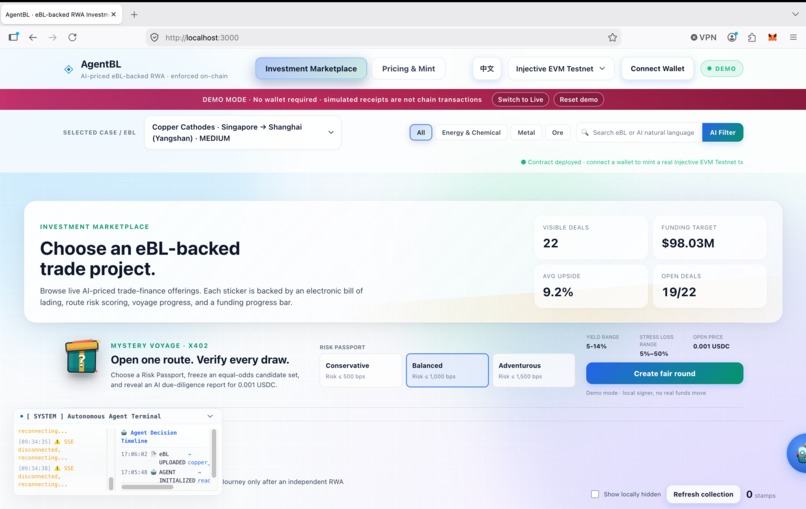Screen dimensions: 806x509
Task: Click the Open Deals 19/22 stat card
Action: [709, 286]
